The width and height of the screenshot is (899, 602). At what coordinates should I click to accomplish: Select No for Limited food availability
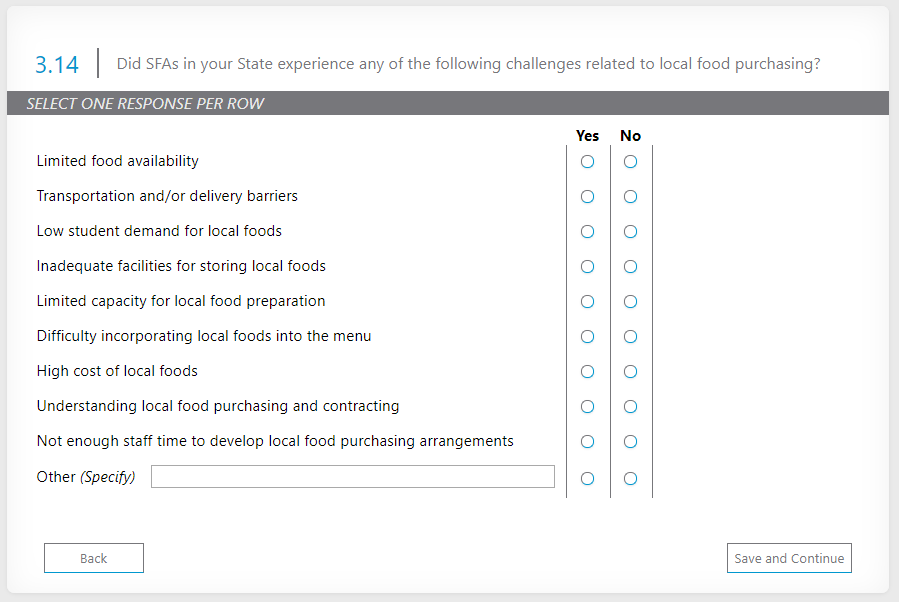630,162
